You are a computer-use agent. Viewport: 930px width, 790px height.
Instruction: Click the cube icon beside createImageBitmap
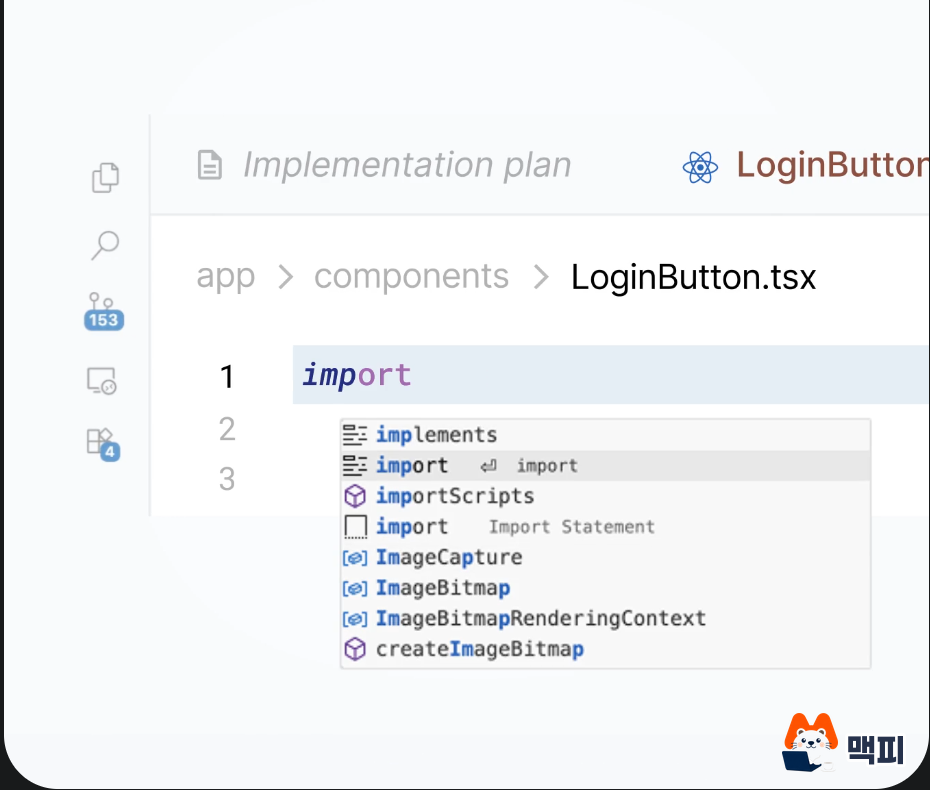[355, 649]
